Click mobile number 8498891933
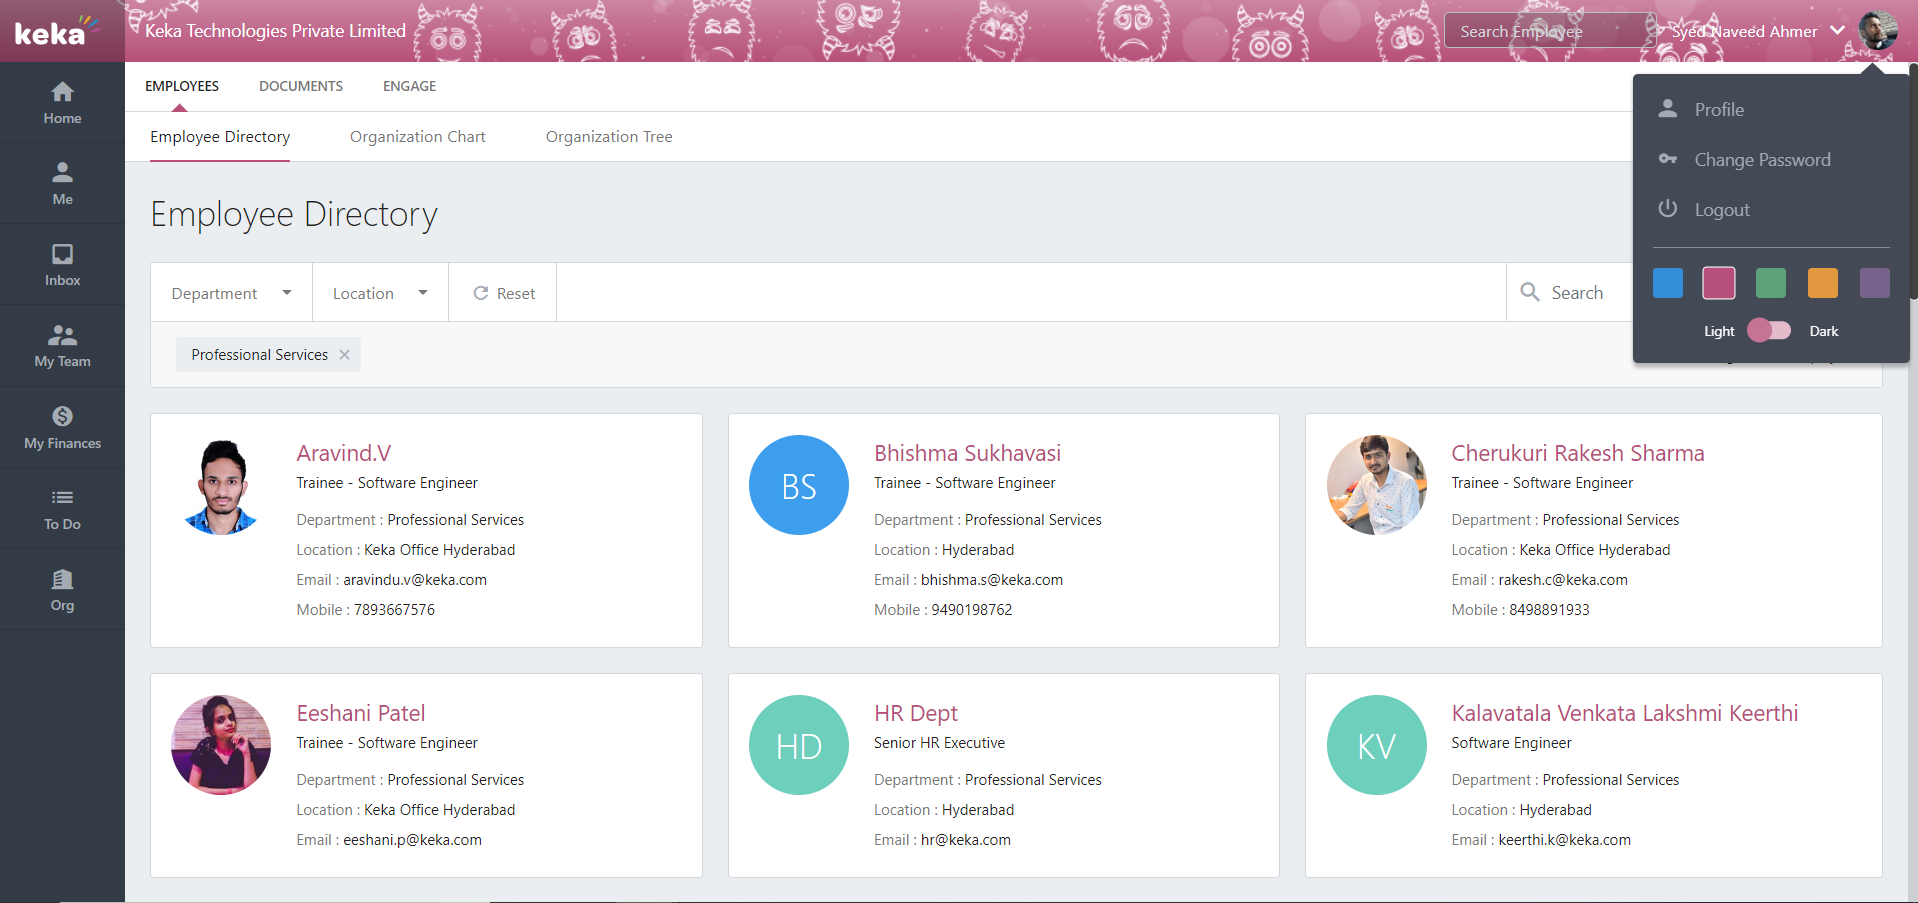 1549,610
